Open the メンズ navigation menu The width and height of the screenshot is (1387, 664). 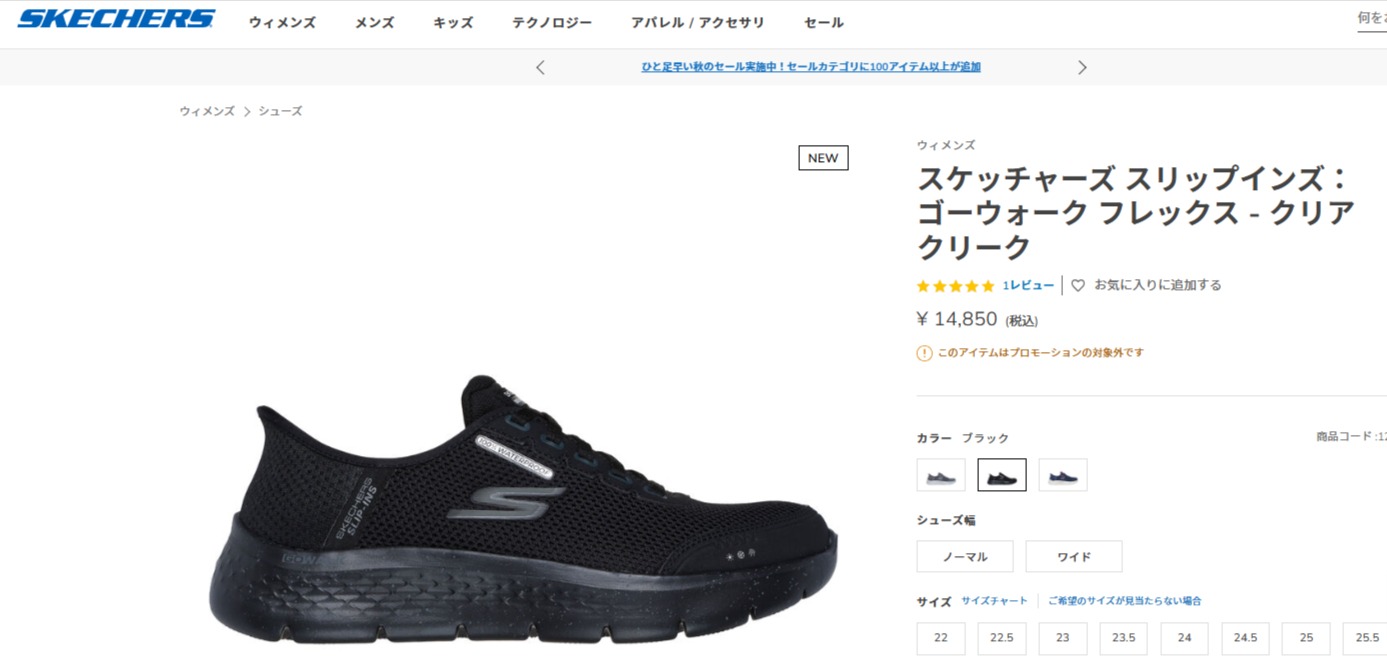pos(375,22)
